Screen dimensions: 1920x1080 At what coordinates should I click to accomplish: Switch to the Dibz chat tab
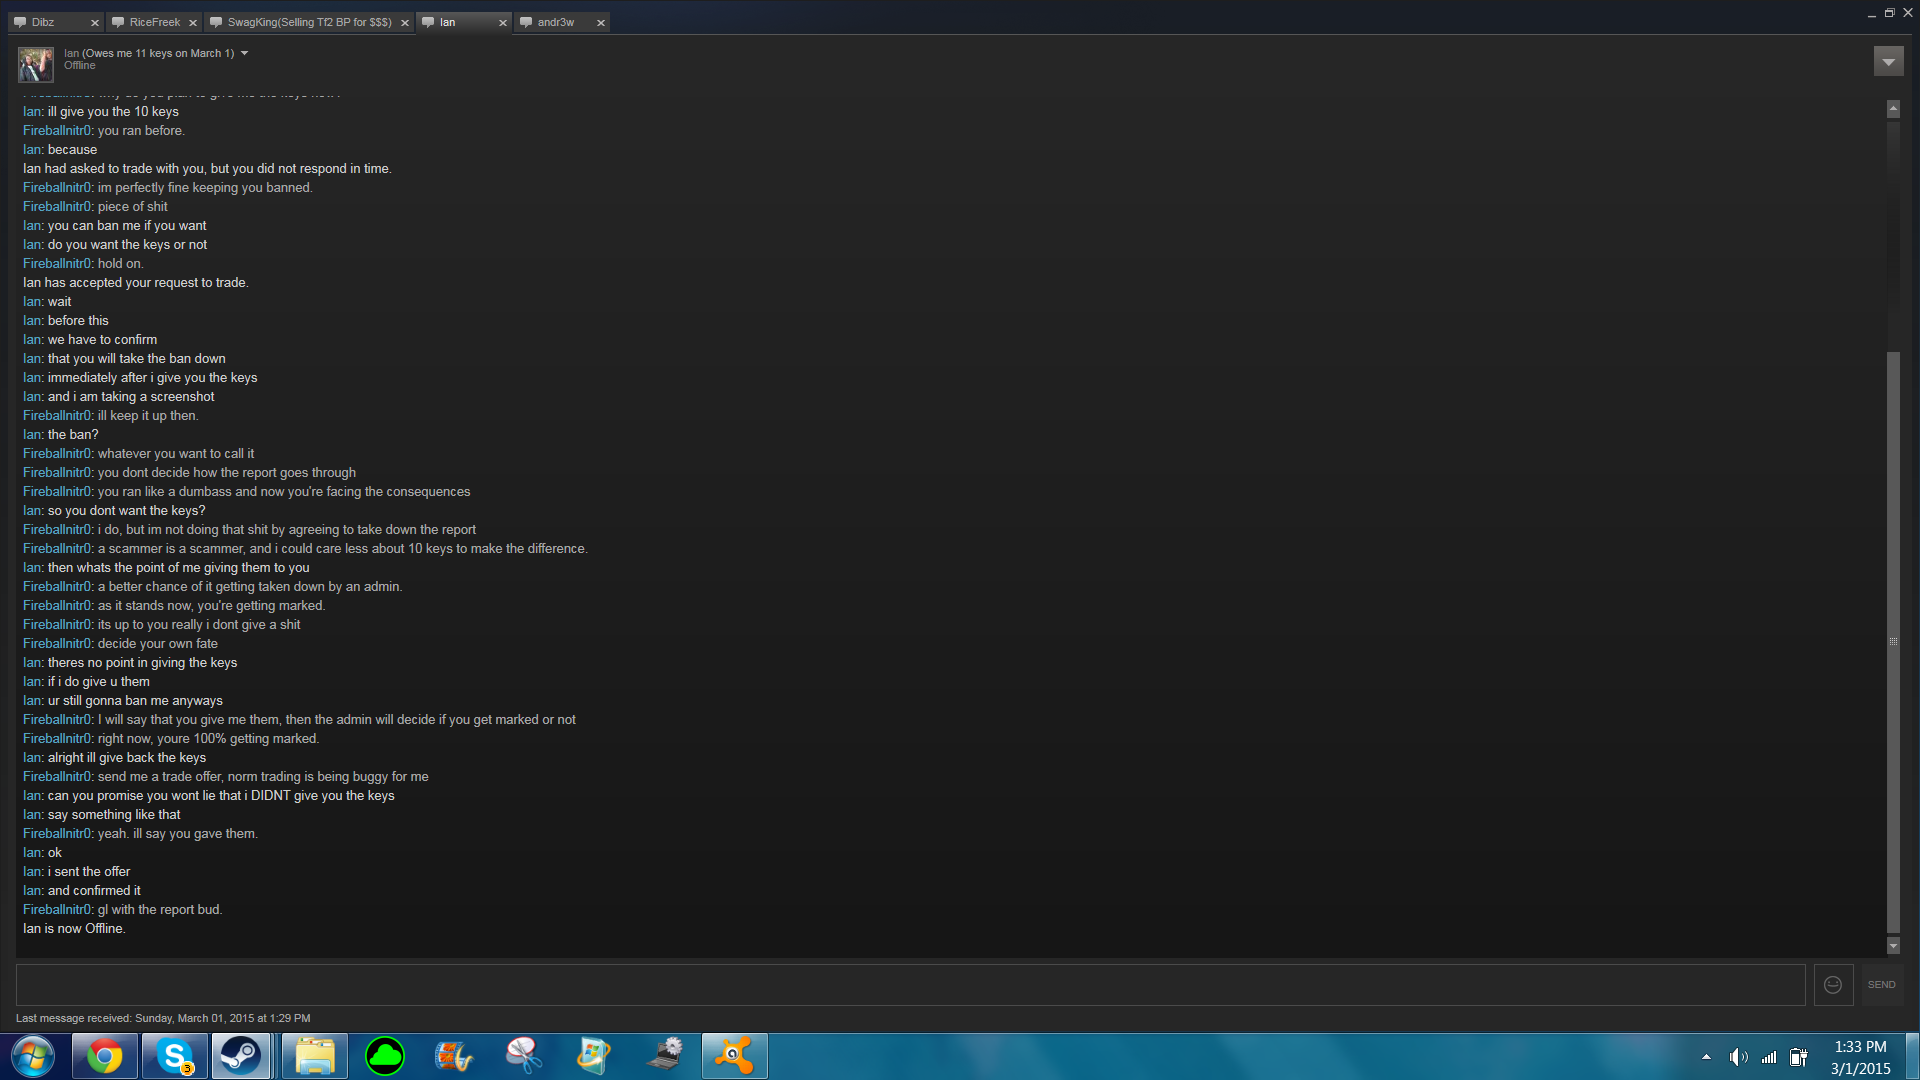pyautogui.click(x=44, y=22)
